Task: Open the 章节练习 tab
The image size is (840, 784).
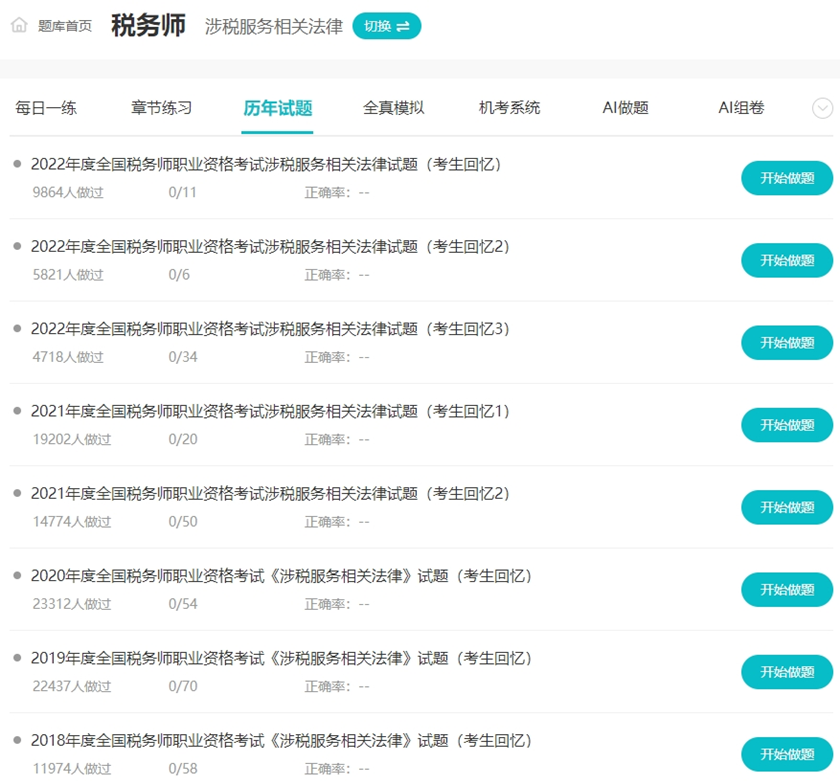Action: (x=160, y=106)
